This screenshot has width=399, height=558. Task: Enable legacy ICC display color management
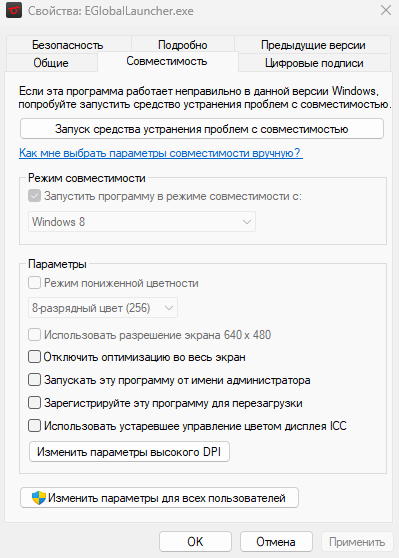pos(34,426)
